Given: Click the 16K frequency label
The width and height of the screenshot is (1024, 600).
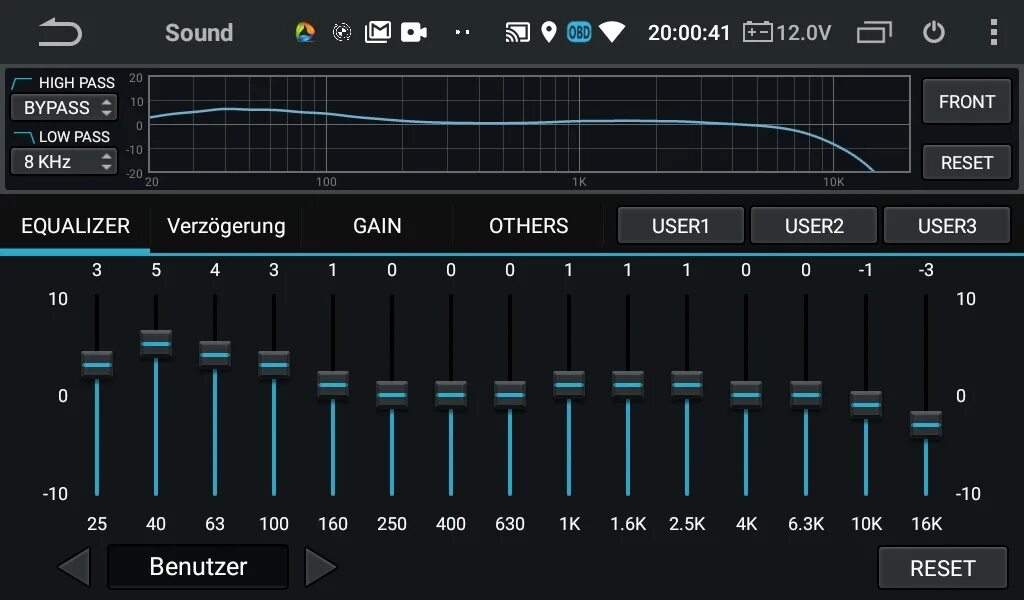Looking at the screenshot, I should tap(927, 524).
